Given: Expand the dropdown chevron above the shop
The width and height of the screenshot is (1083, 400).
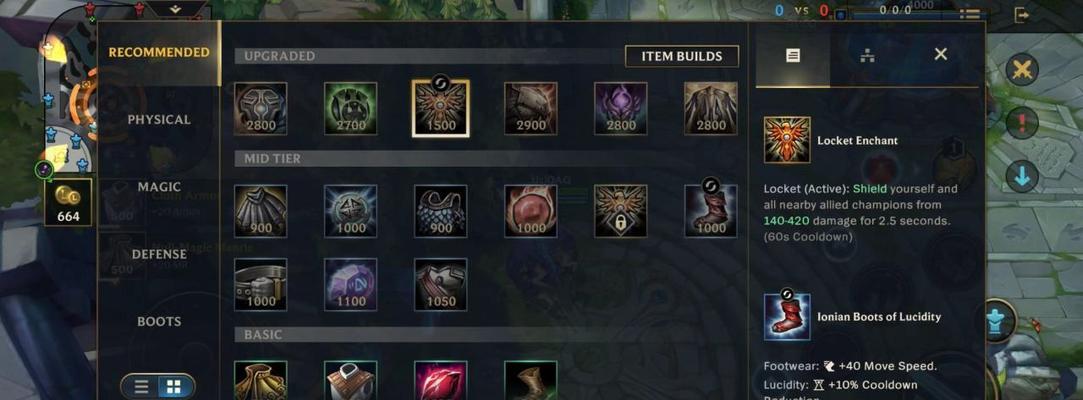Looking at the screenshot, I should [x=175, y=9].
